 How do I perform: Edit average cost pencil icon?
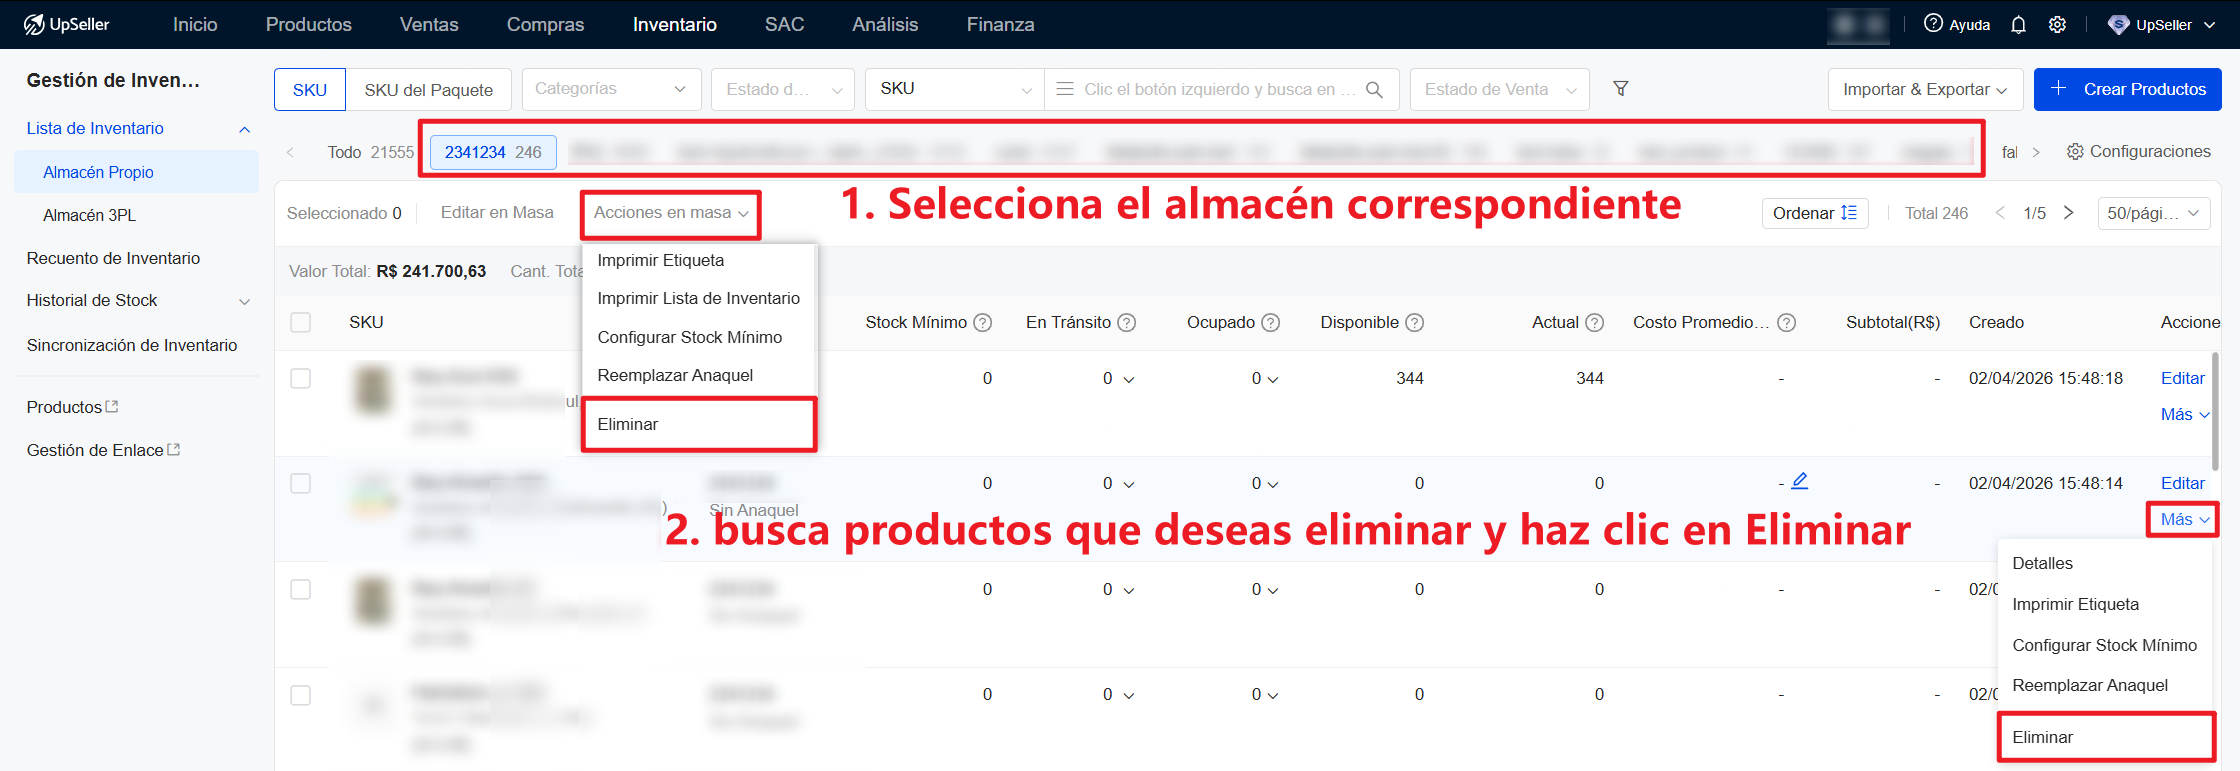point(1800,481)
